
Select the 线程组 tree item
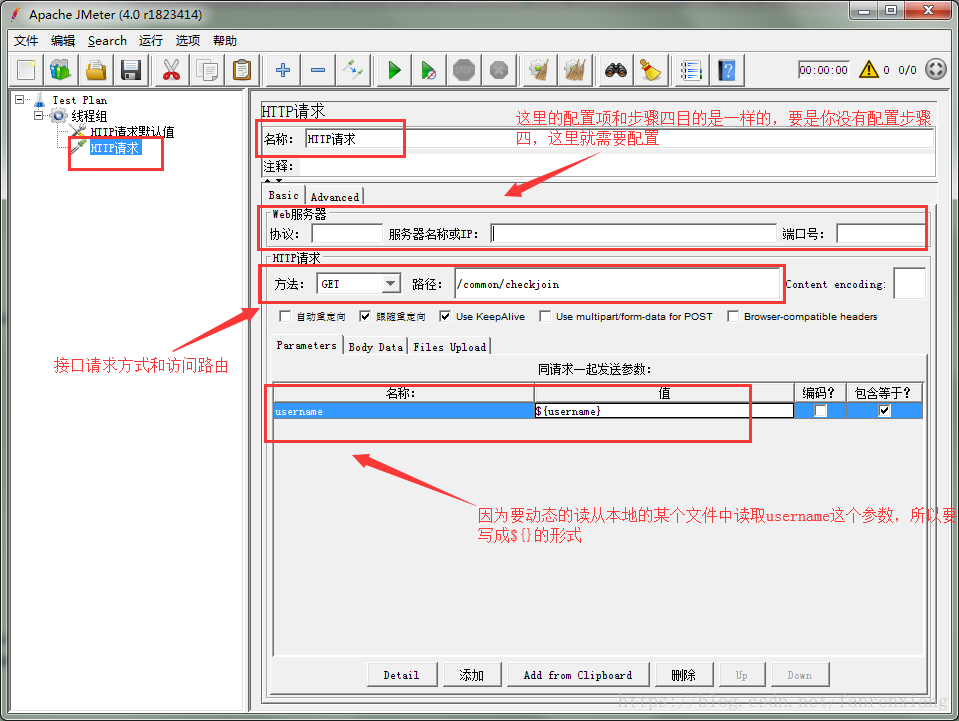tap(89, 116)
